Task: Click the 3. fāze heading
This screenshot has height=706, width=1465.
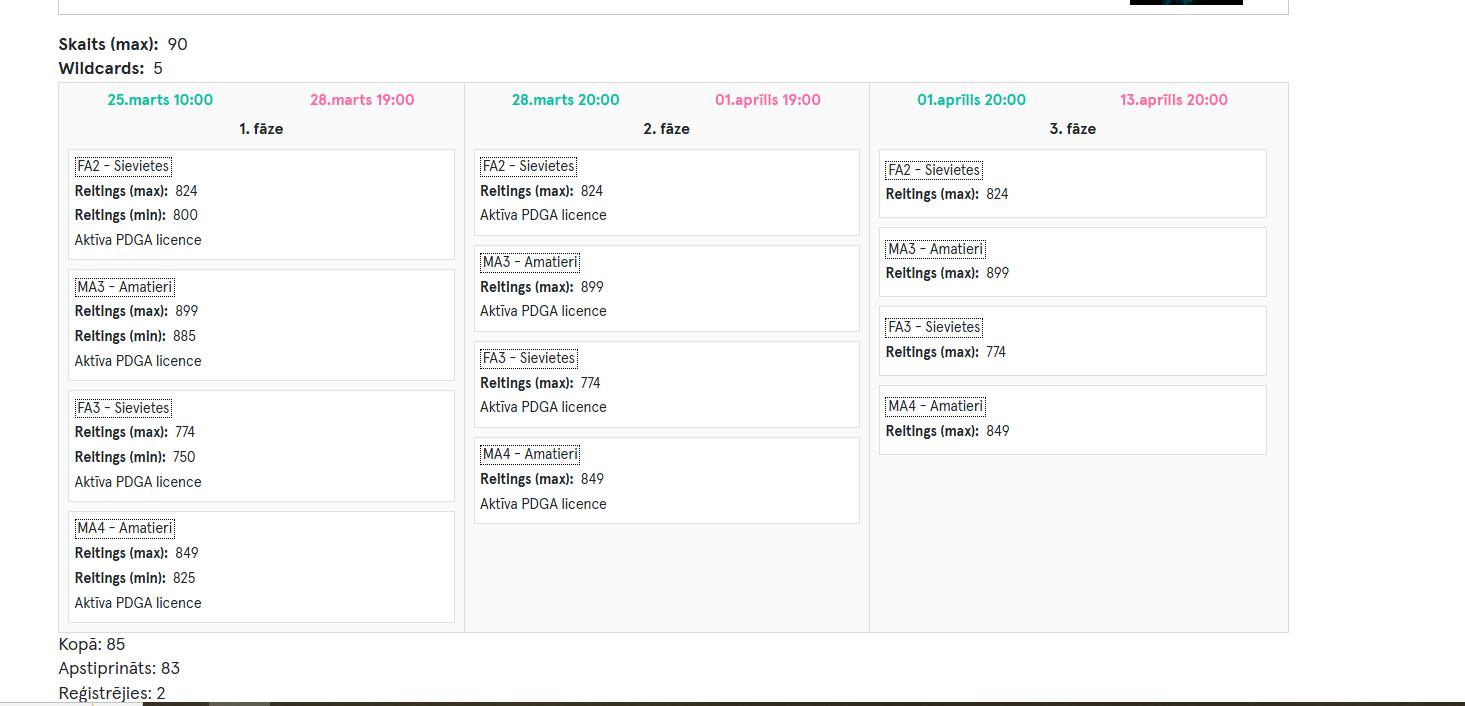Action: pos(1072,129)
